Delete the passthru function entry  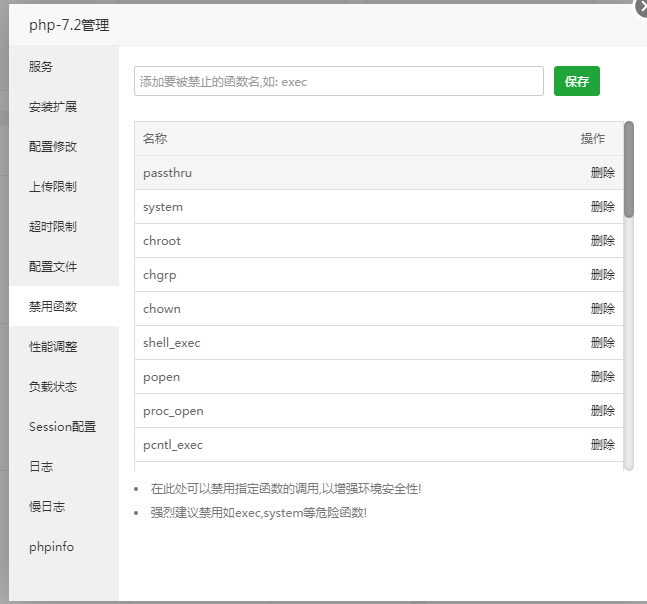click(602, 172)
